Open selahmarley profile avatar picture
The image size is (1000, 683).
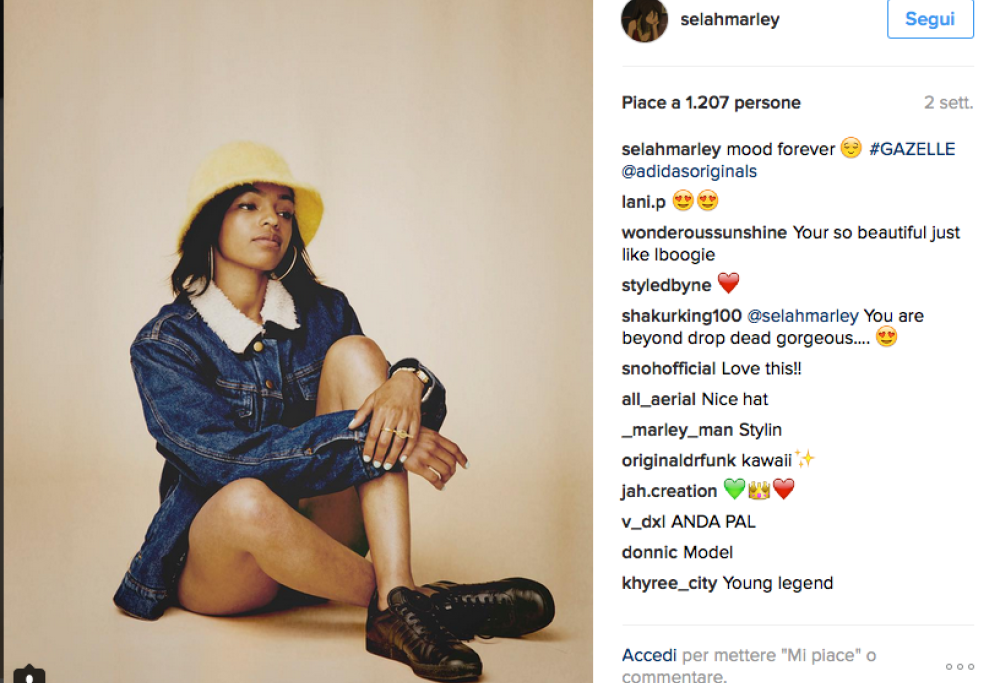[644, 20]
